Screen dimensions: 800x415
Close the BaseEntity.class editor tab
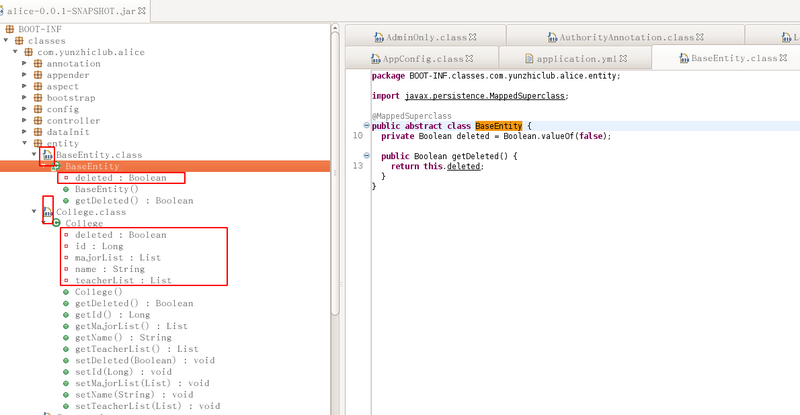783,58
